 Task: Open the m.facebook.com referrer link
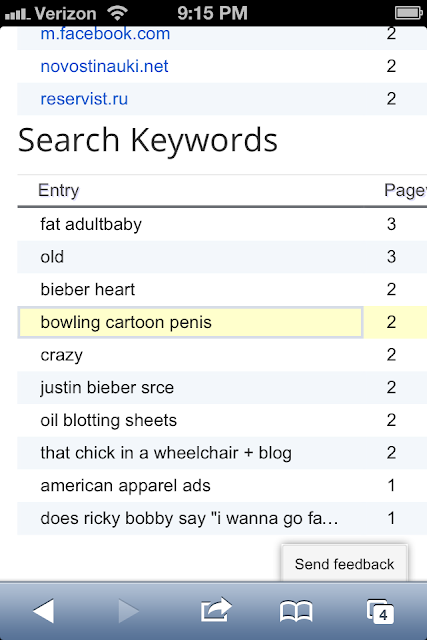coord(105,34)
